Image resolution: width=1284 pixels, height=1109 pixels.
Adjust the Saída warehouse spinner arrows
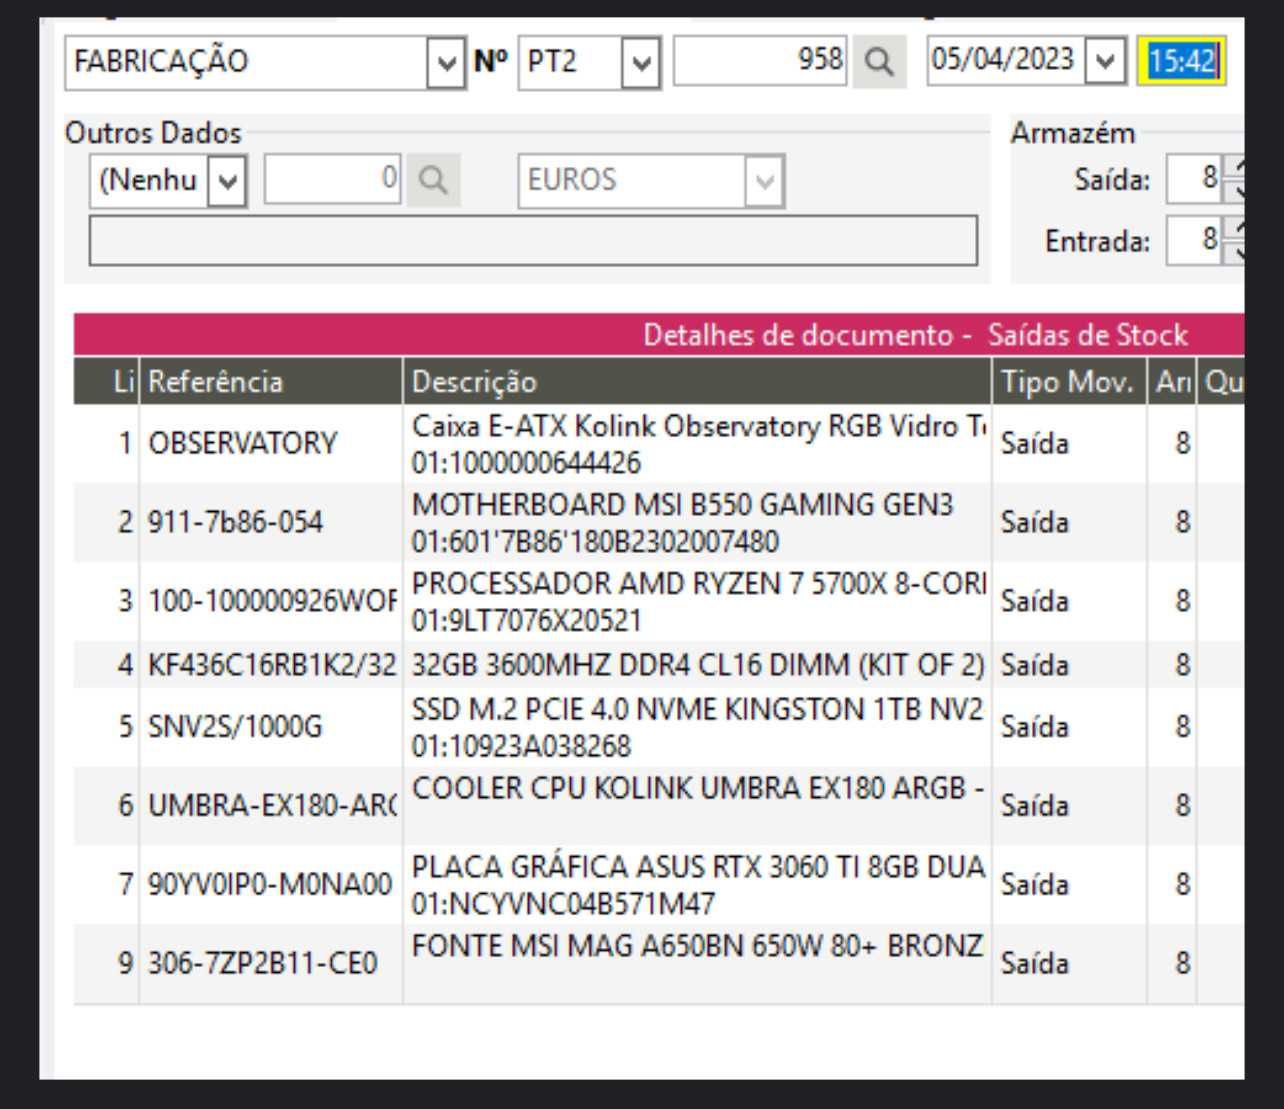click(1235, 180)
